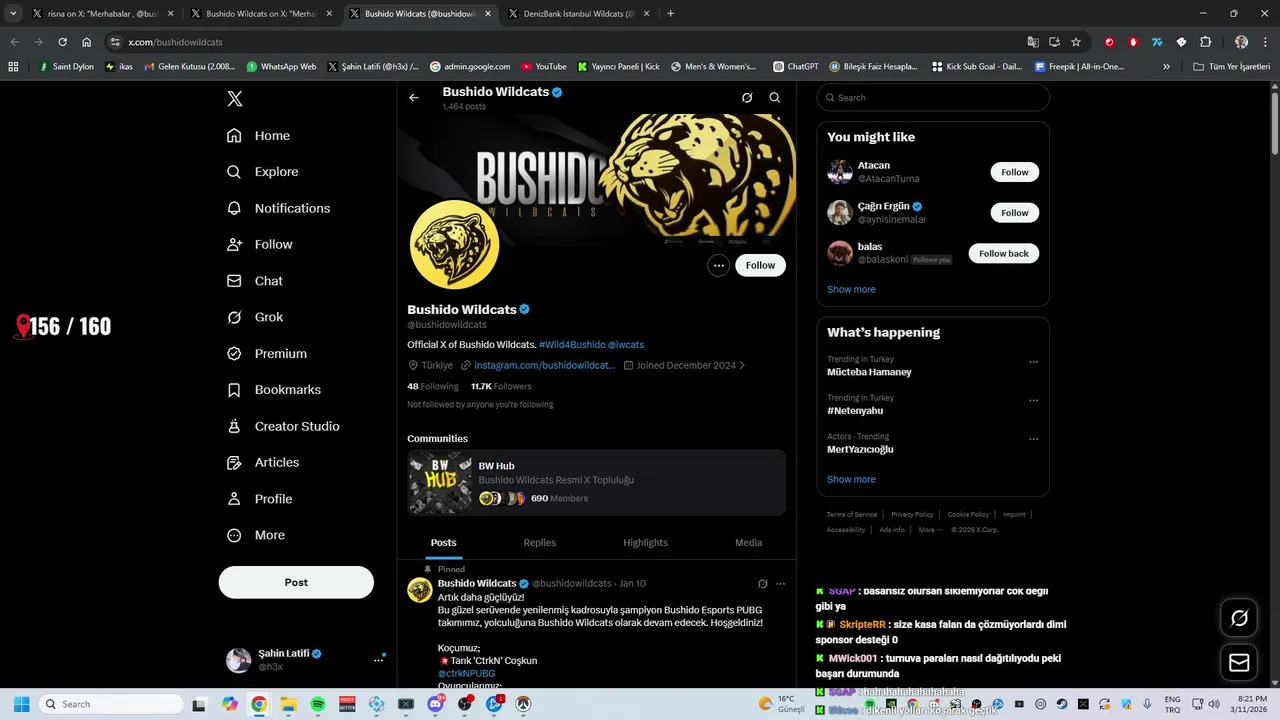Viewport: 1280px width, 720px height.
Task: Follow Çağrı Ergün in suggestions
Action: point(1015,213)
